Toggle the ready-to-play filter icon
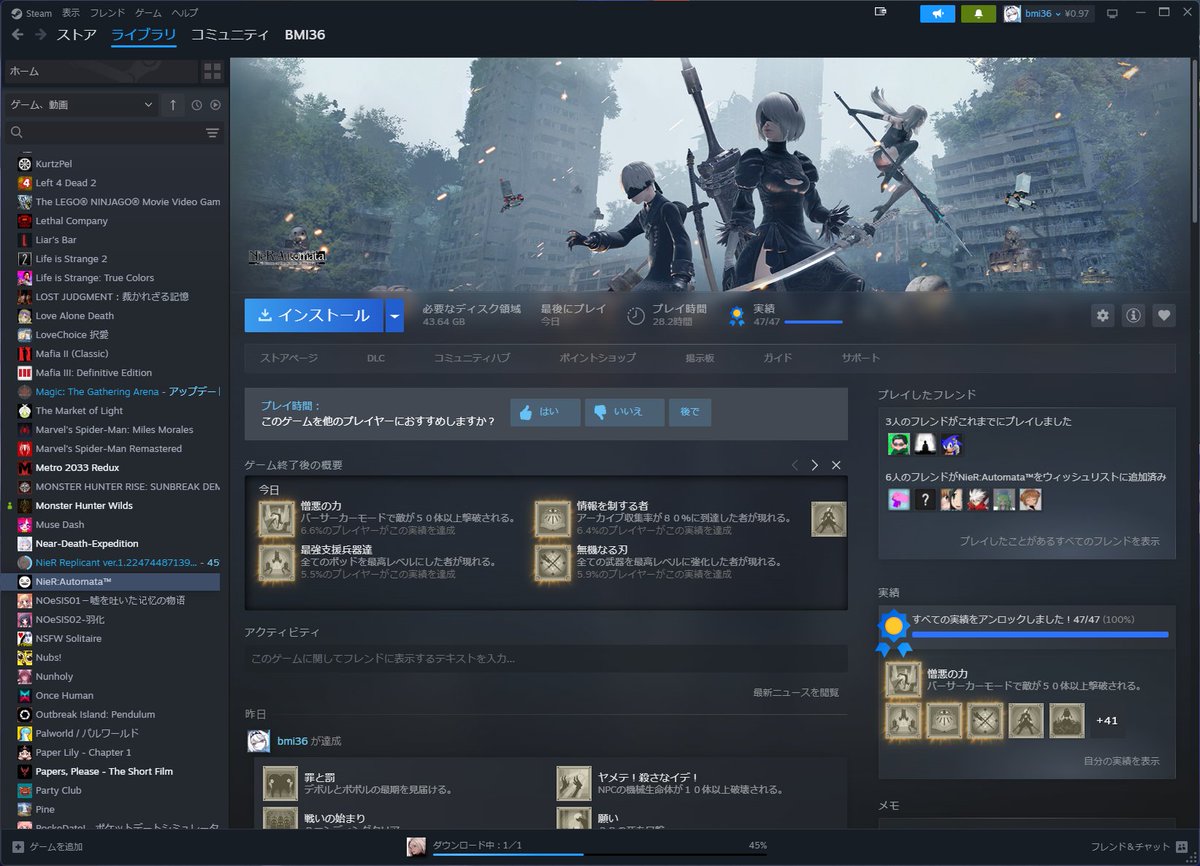Image resolution: width=1200 pixels, height=866 pixels. tap(215, 105)
